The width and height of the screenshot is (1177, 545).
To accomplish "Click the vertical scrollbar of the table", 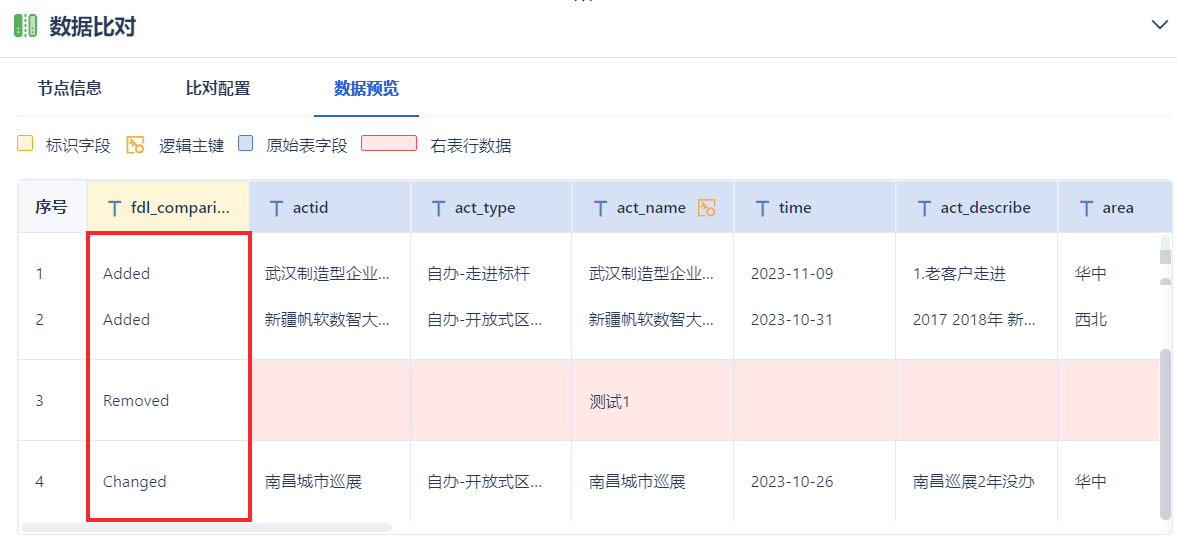I will 1165,432.
